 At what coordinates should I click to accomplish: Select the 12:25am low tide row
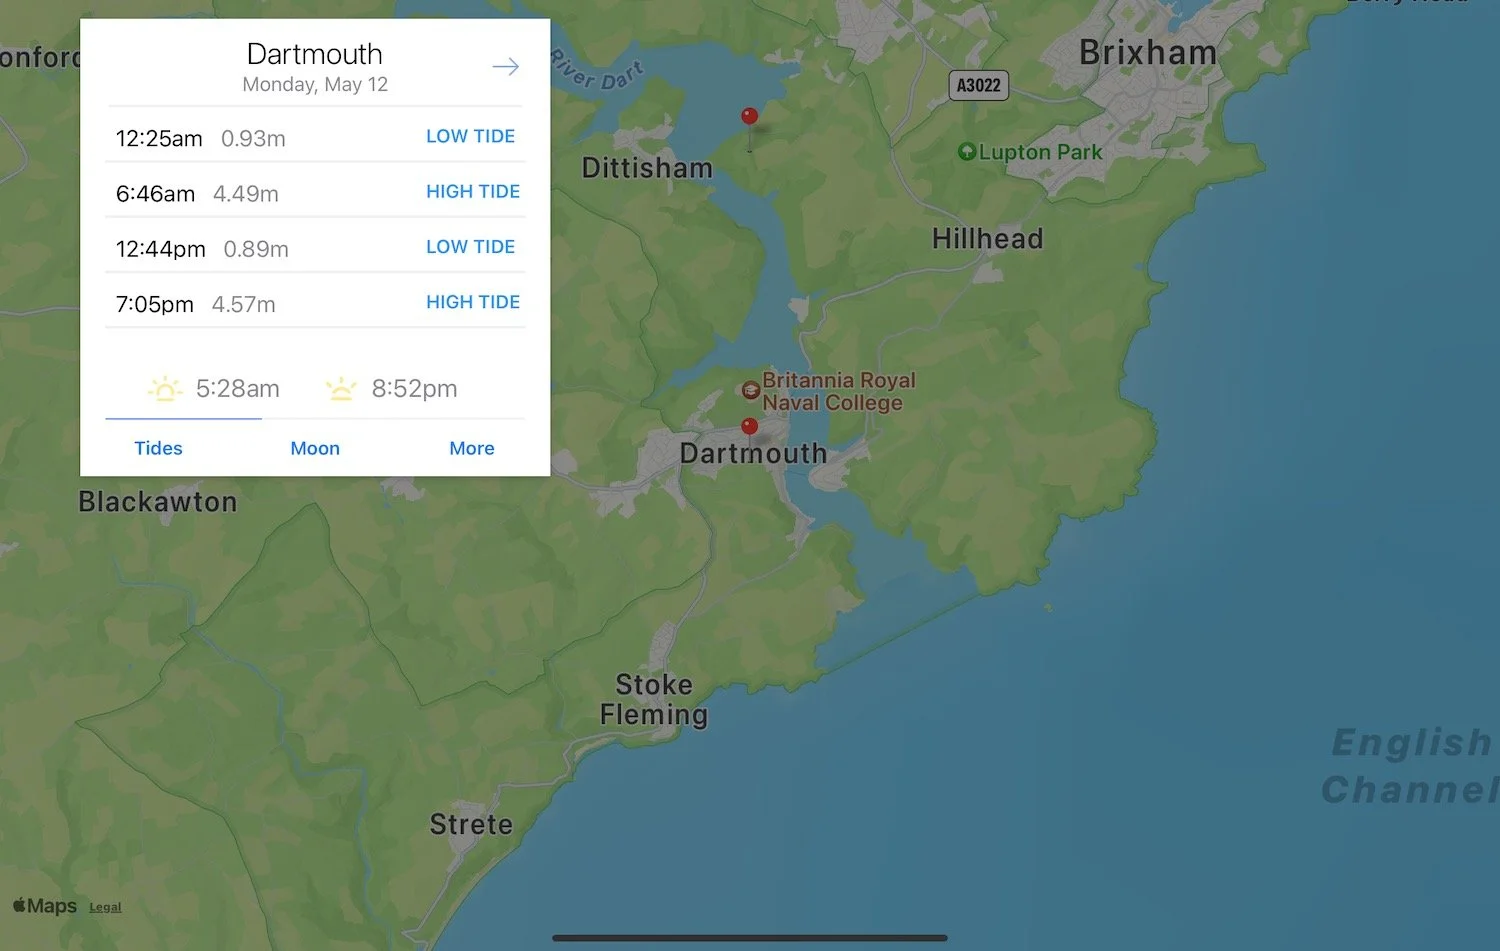coord(315,136)
